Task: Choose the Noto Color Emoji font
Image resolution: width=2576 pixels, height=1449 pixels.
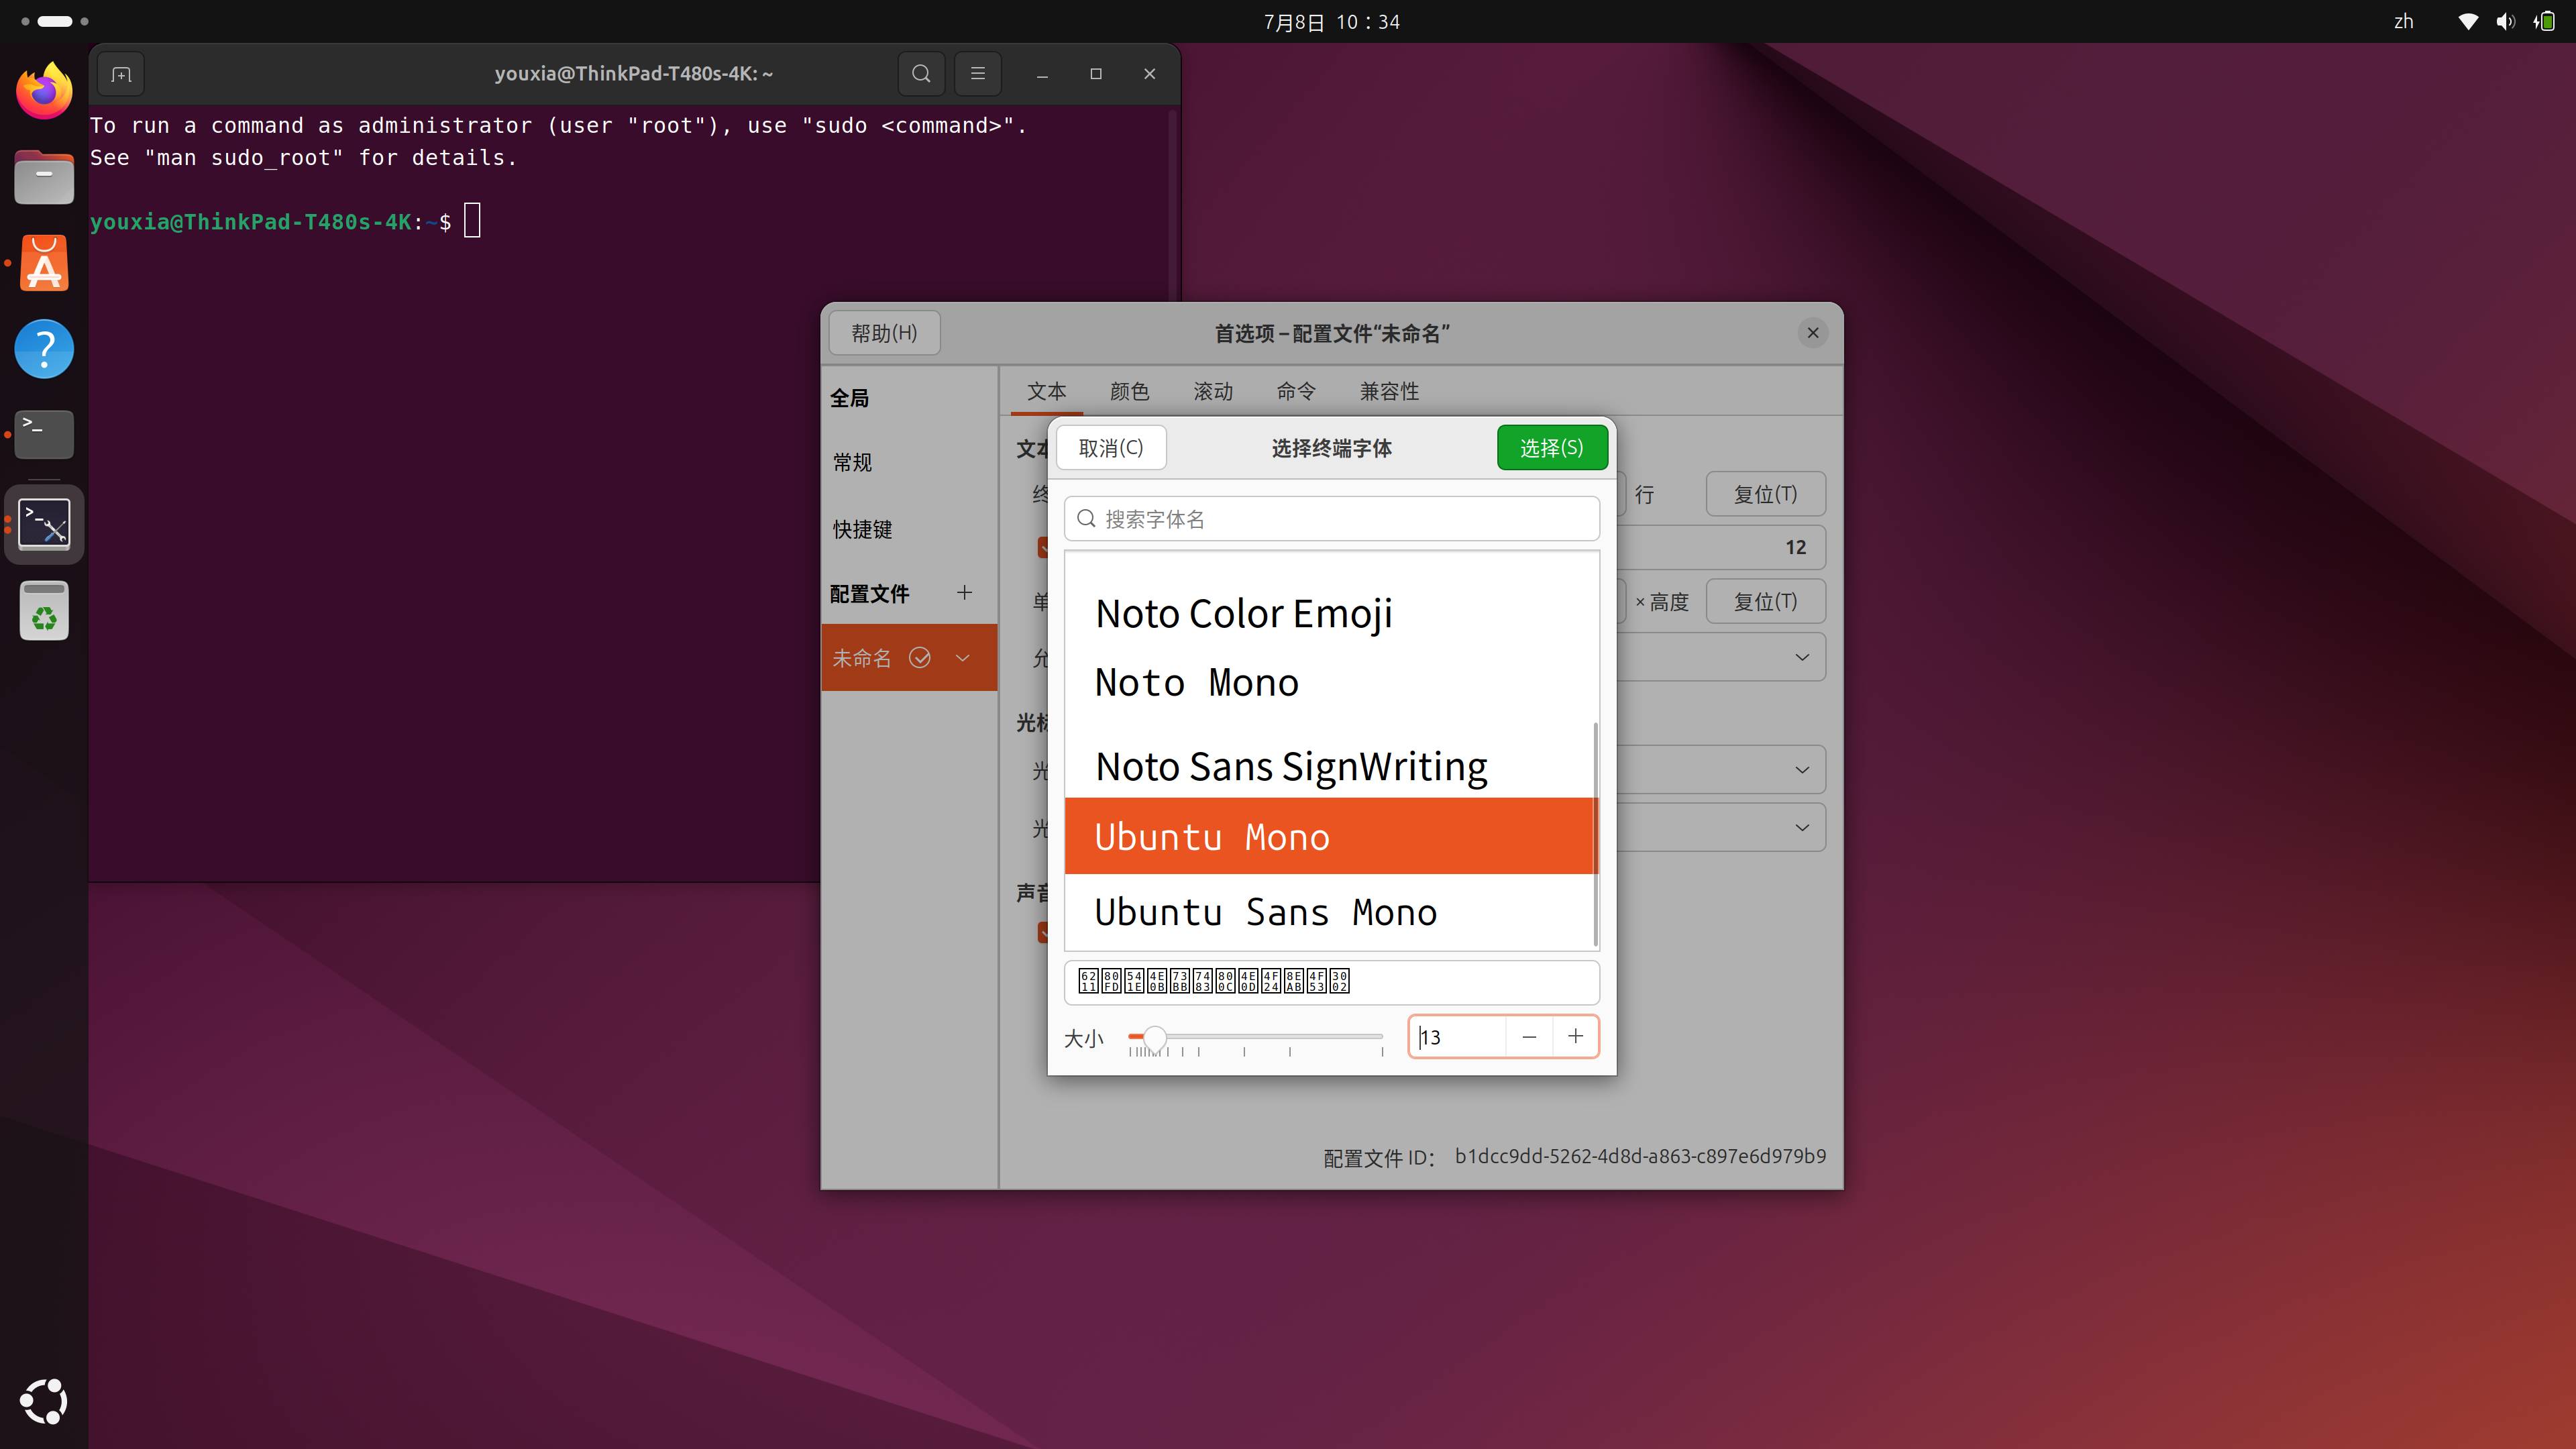Action: [1329, 613]
